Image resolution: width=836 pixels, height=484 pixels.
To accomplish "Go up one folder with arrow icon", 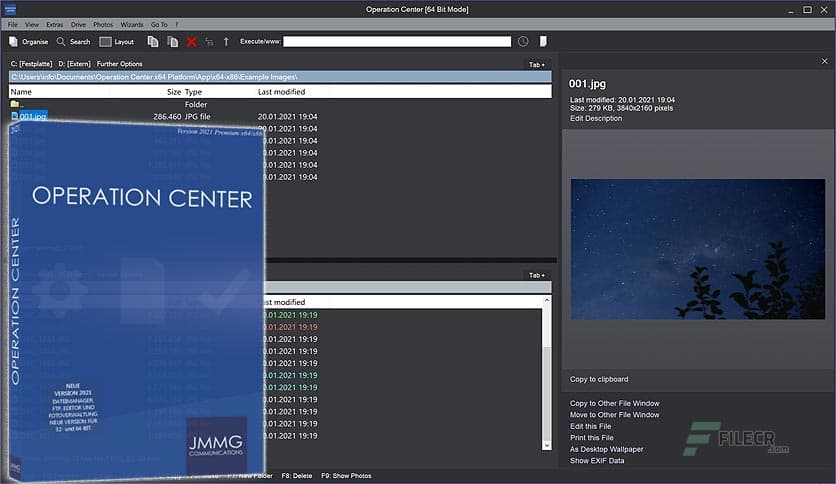I will (226, 42).
